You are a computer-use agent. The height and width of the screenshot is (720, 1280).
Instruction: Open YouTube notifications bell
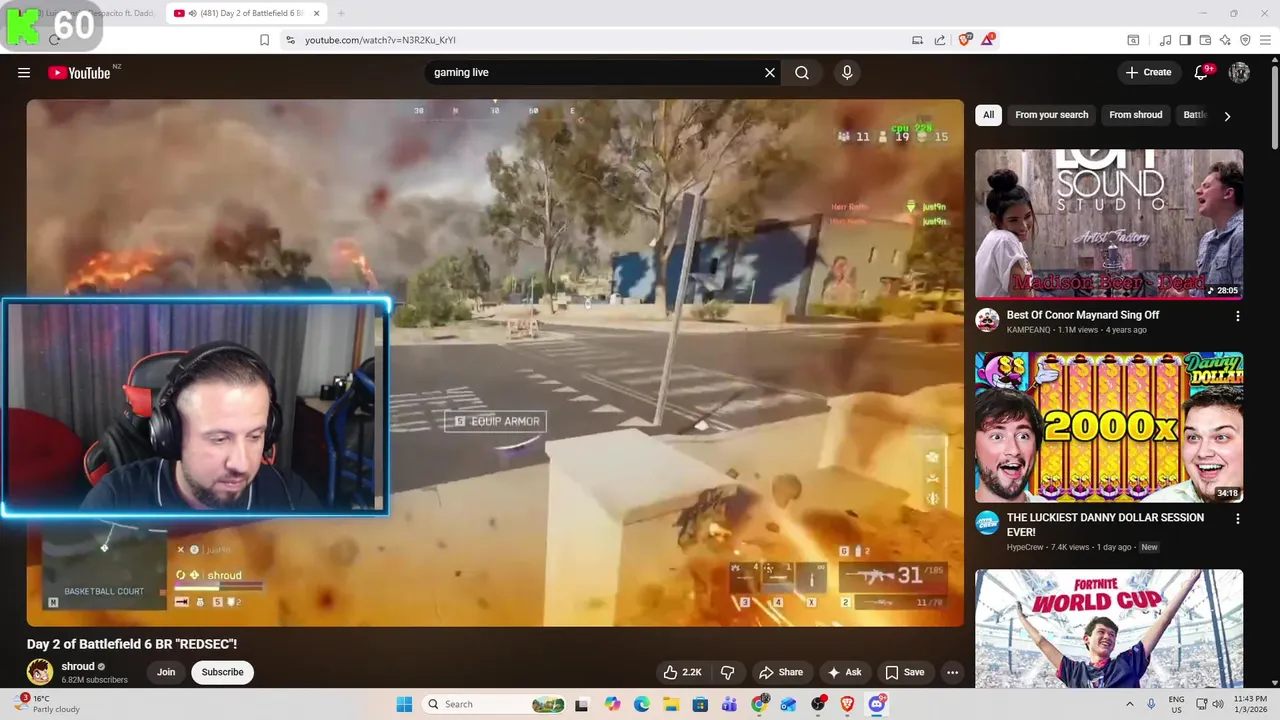1202,72
